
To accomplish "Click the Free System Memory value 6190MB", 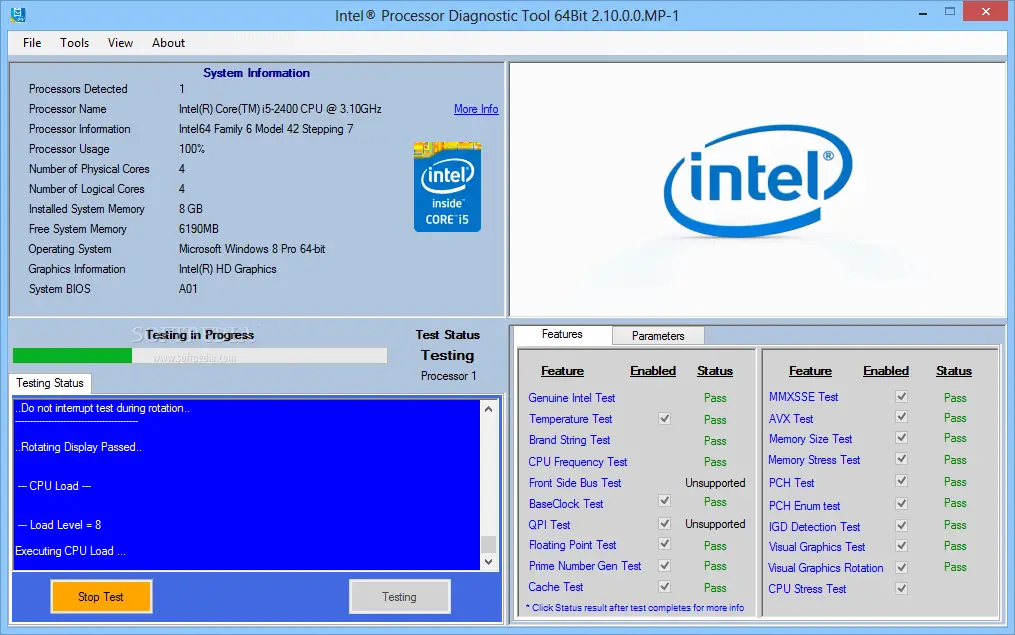I will 199,229.
